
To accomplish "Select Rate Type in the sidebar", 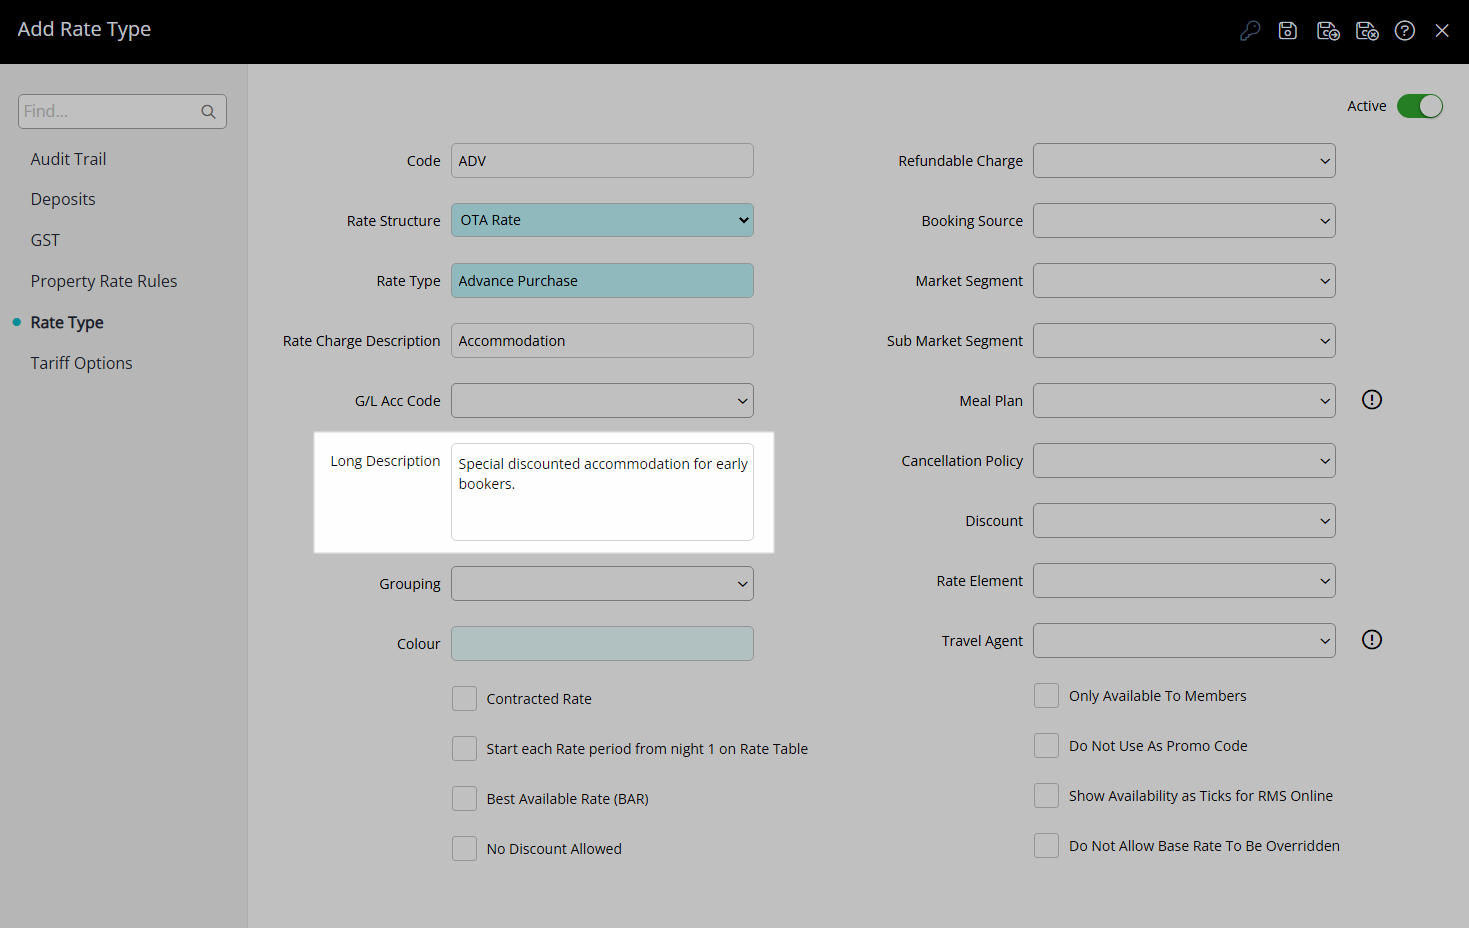I will [67, 322].
